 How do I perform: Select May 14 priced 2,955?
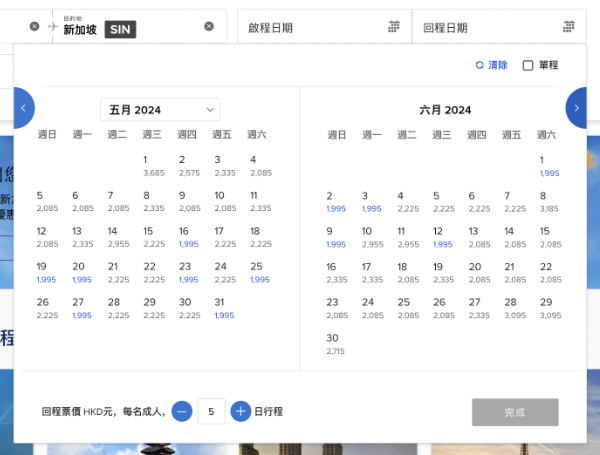click(118, 237)
